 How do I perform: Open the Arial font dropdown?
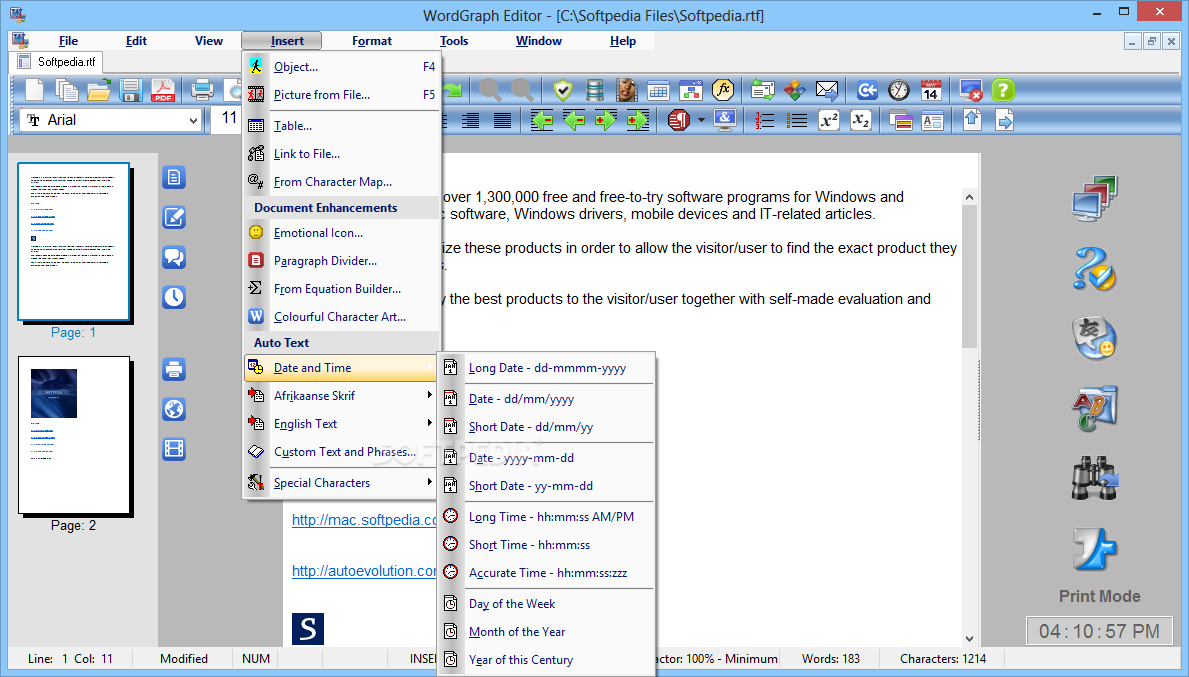193,121
